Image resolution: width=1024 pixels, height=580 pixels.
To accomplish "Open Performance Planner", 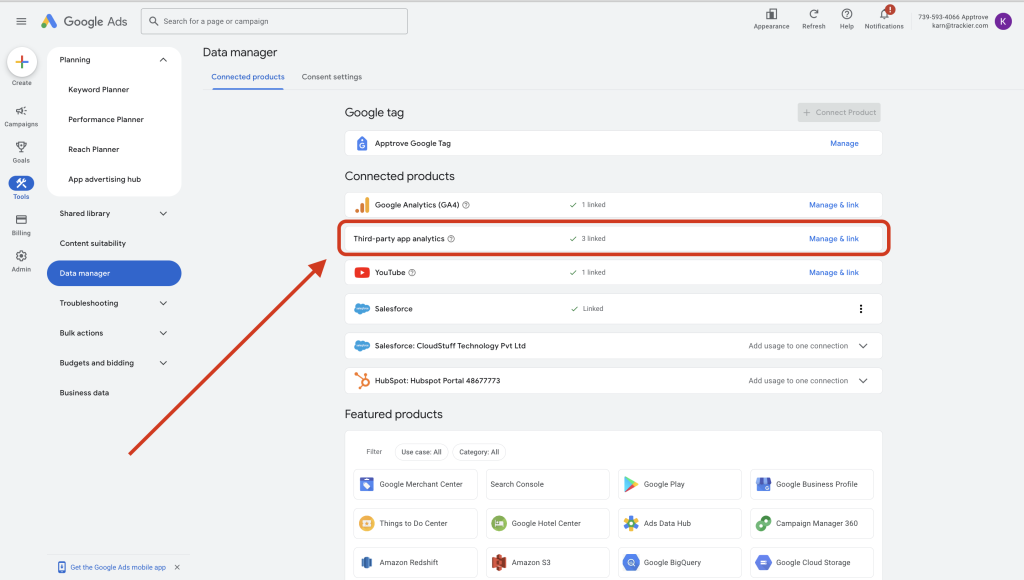I will click(x=106, y=120).
